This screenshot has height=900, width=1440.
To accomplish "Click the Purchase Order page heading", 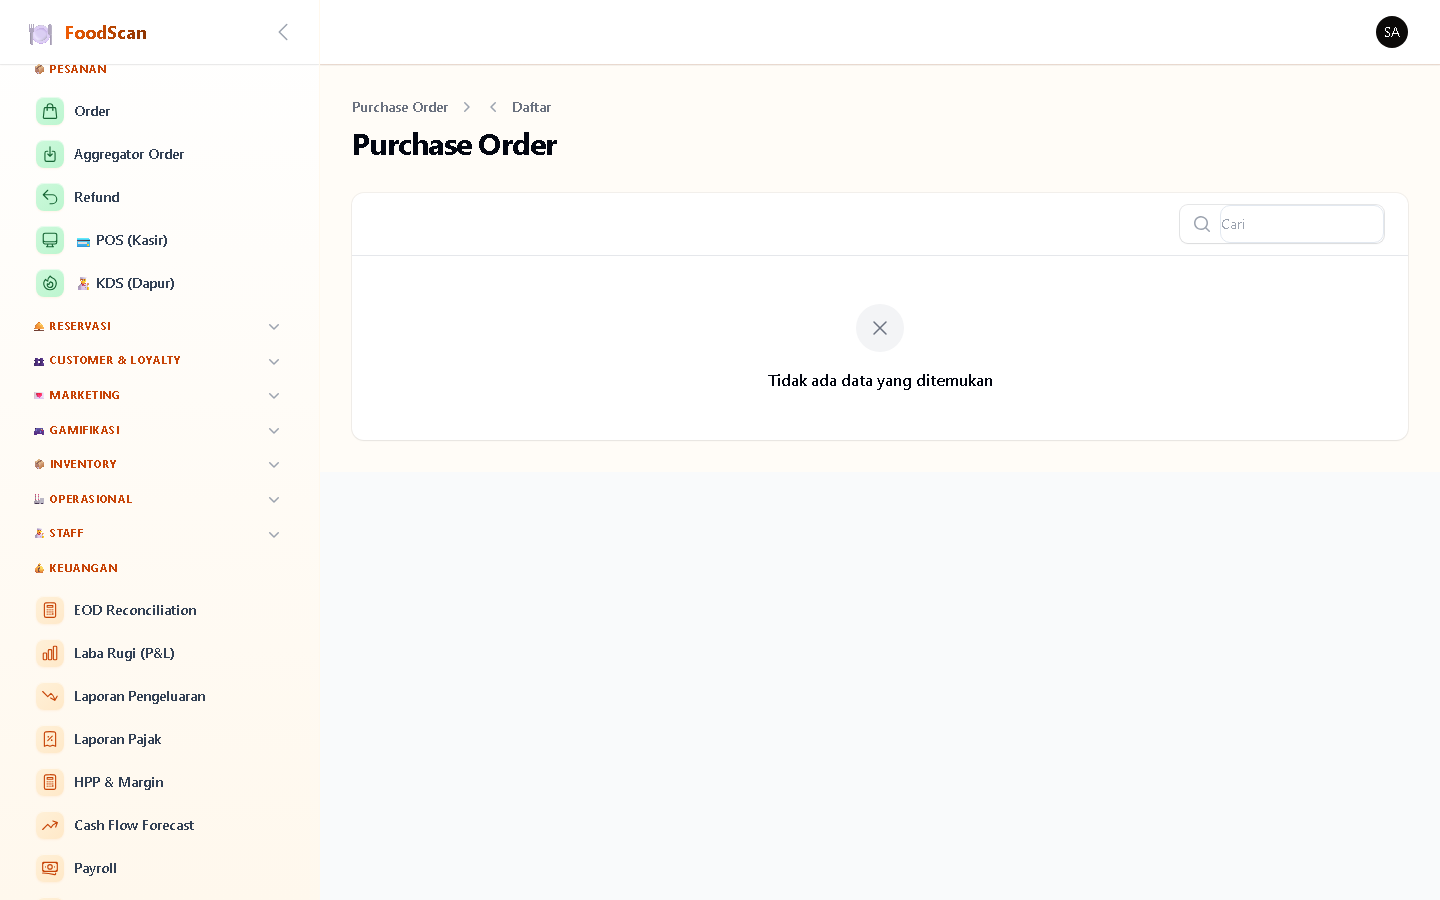I will [454, 145].
